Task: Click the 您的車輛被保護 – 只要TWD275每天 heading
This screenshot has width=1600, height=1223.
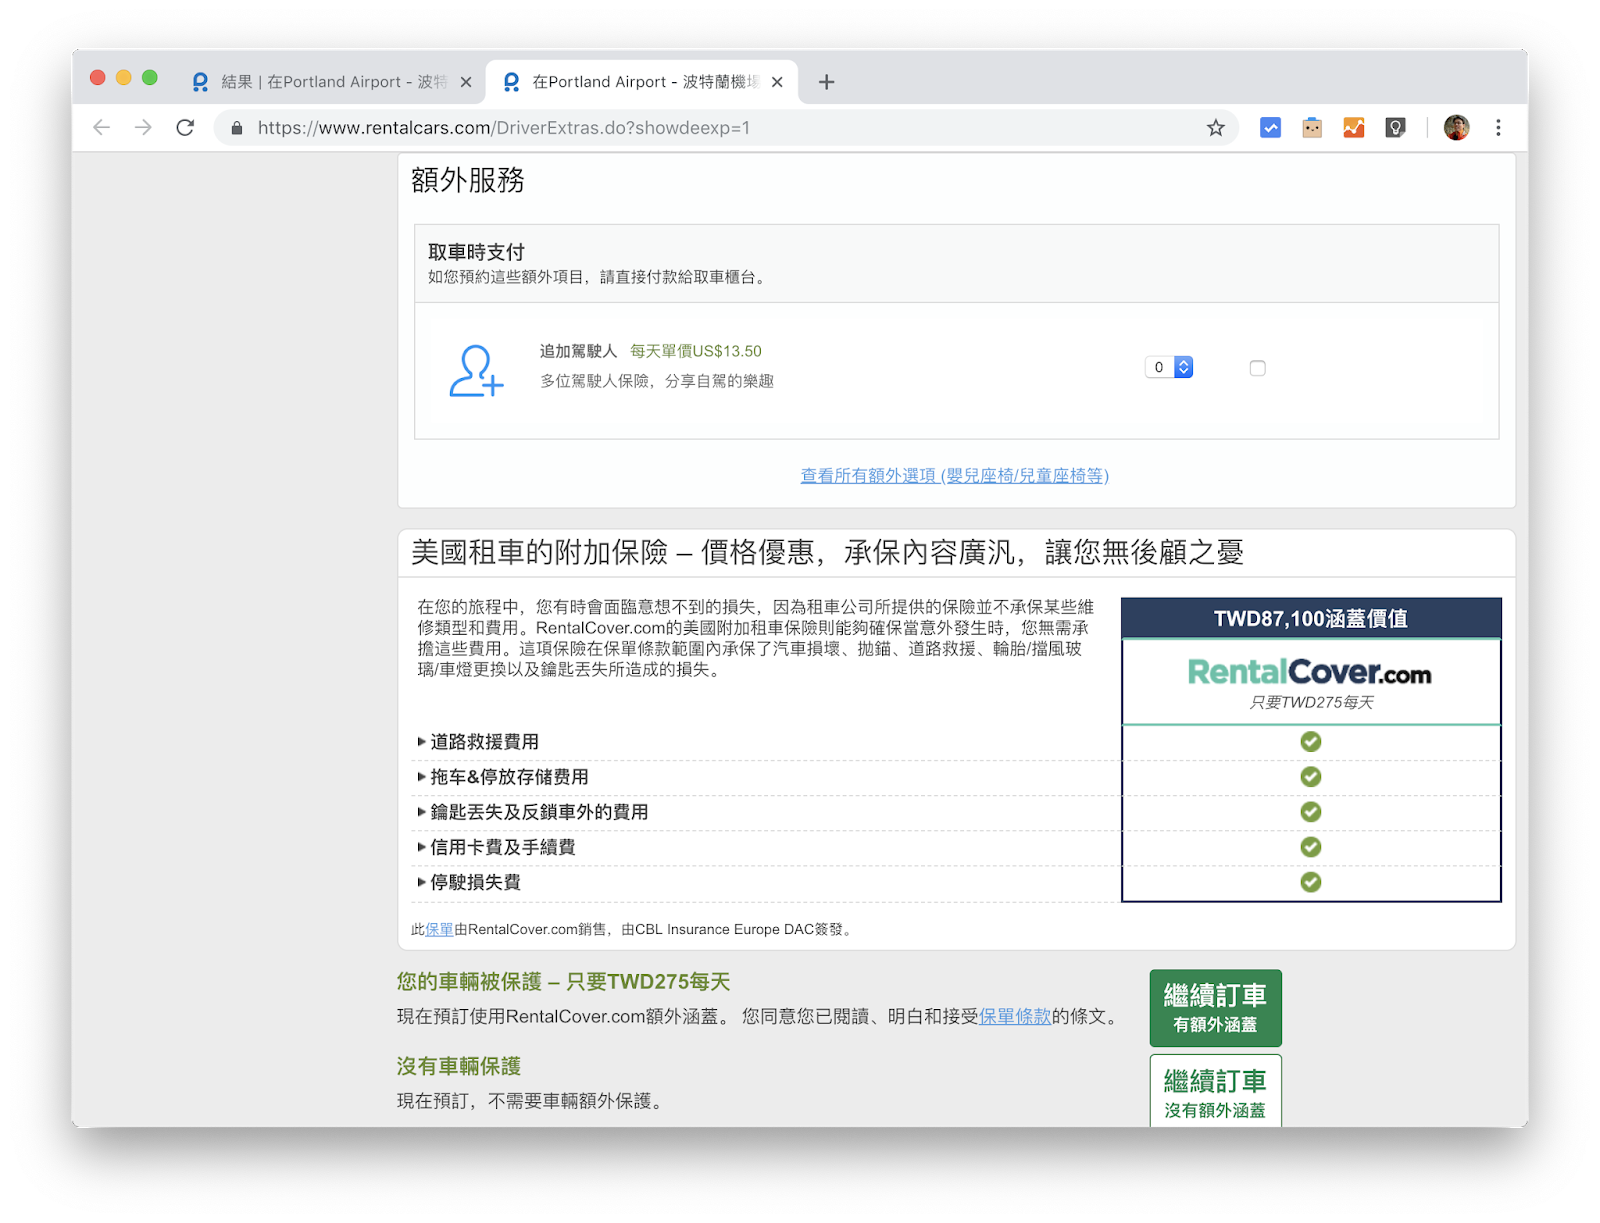Action: (x=563, y=982)
